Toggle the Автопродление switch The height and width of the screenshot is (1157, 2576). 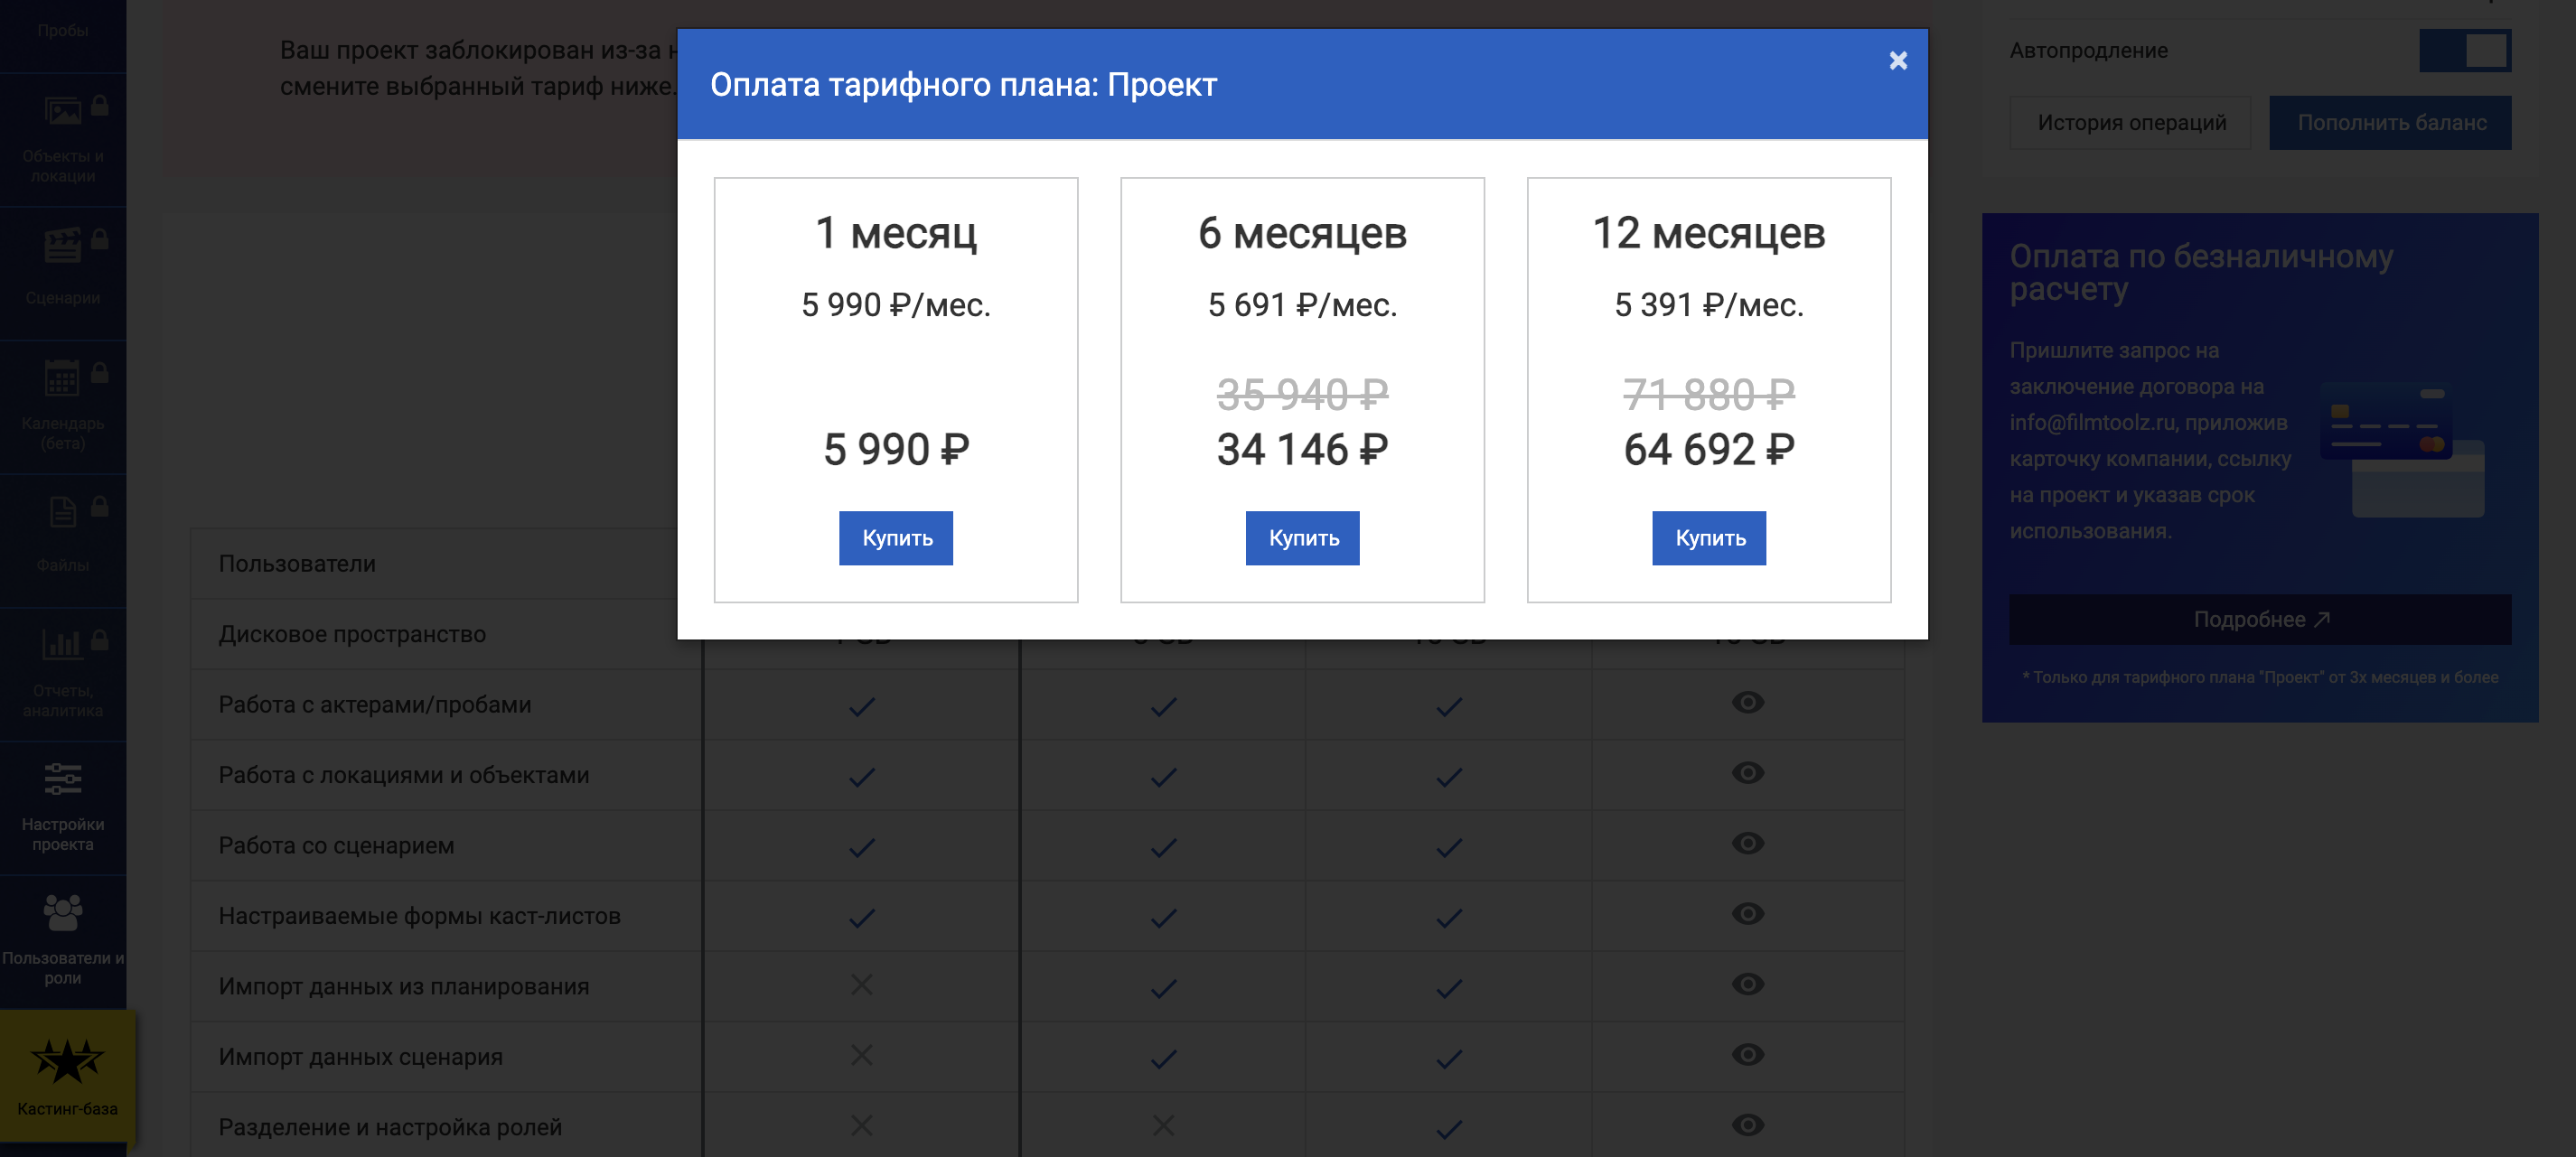2465,50
